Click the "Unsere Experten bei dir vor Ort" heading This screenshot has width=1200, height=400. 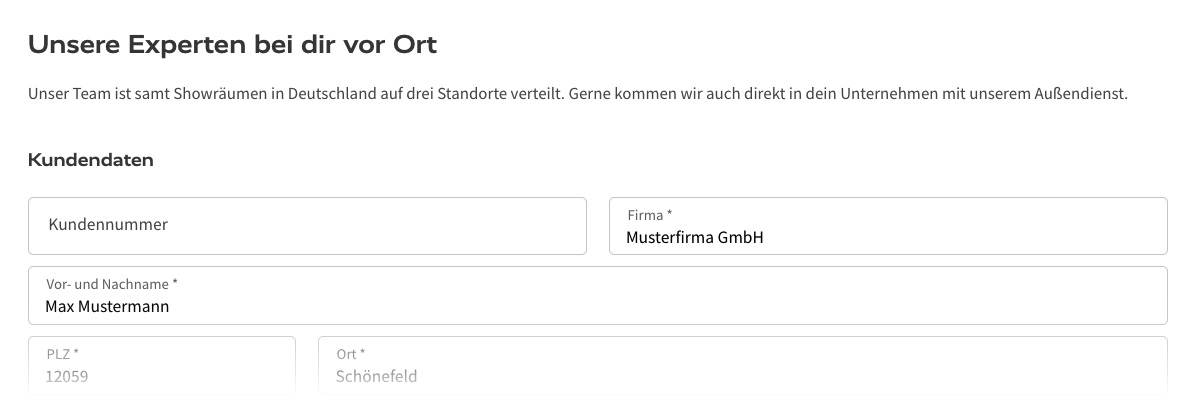tap(232, 45)
